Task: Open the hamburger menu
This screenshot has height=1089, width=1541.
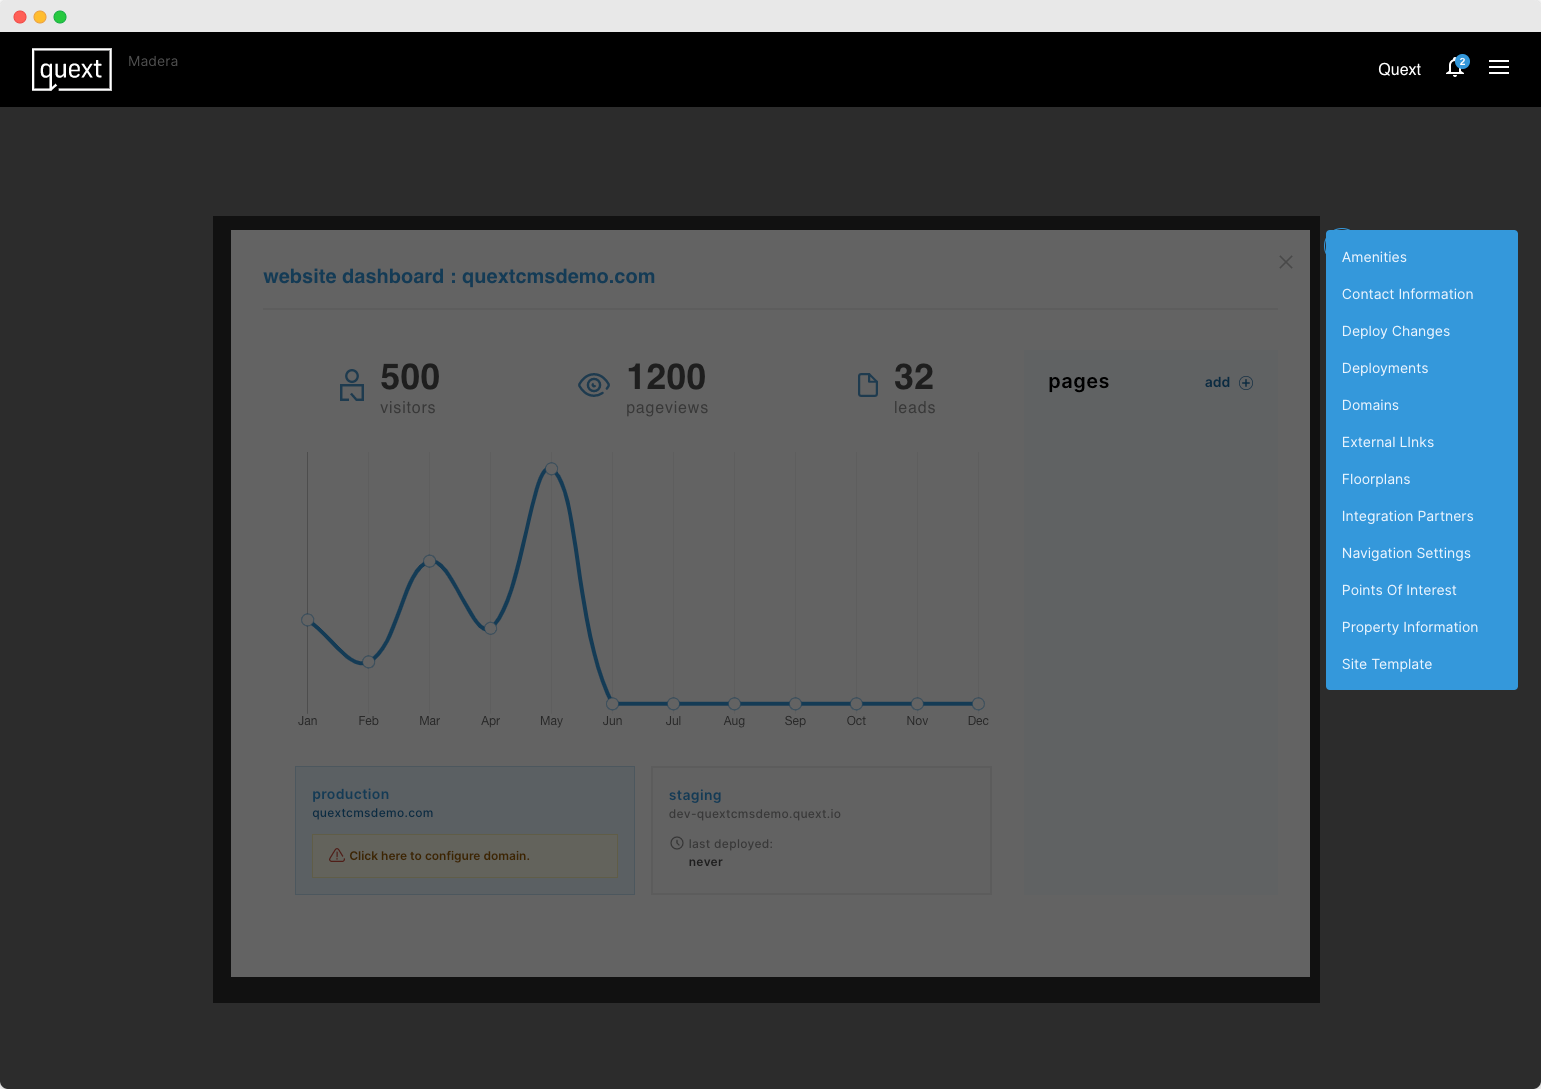Action: pyautogui.click(x=1499, y=68)
